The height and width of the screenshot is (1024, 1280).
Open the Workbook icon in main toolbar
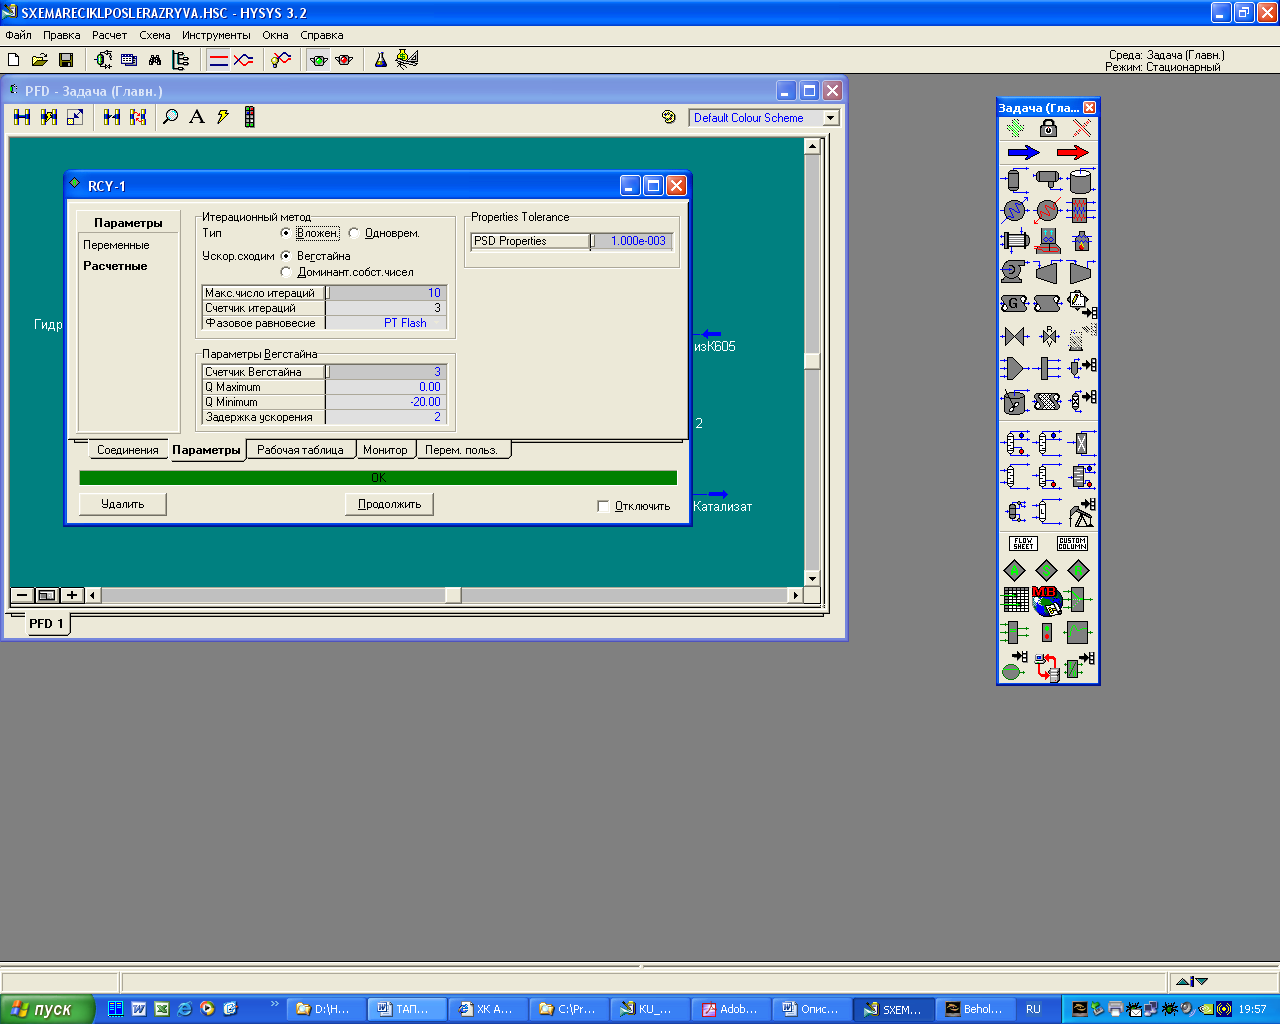pos(129,60)
